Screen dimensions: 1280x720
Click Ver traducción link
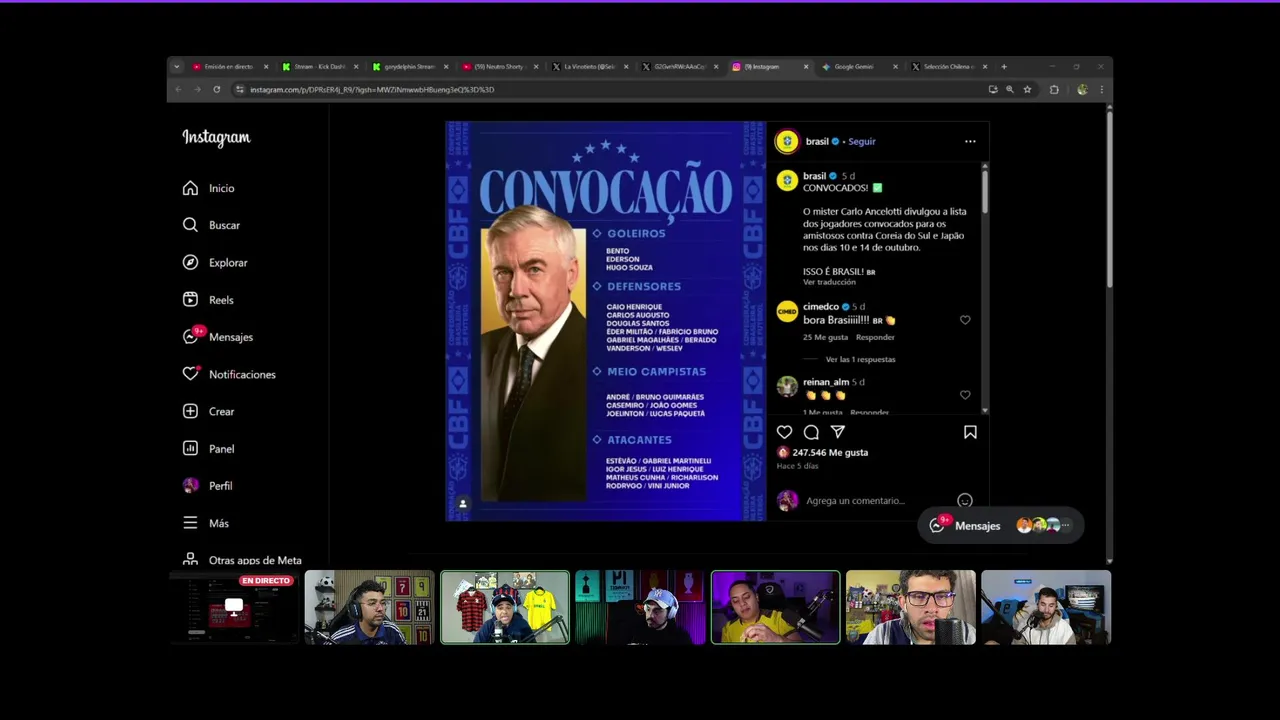pyautogui.click(x=829, y=282)
